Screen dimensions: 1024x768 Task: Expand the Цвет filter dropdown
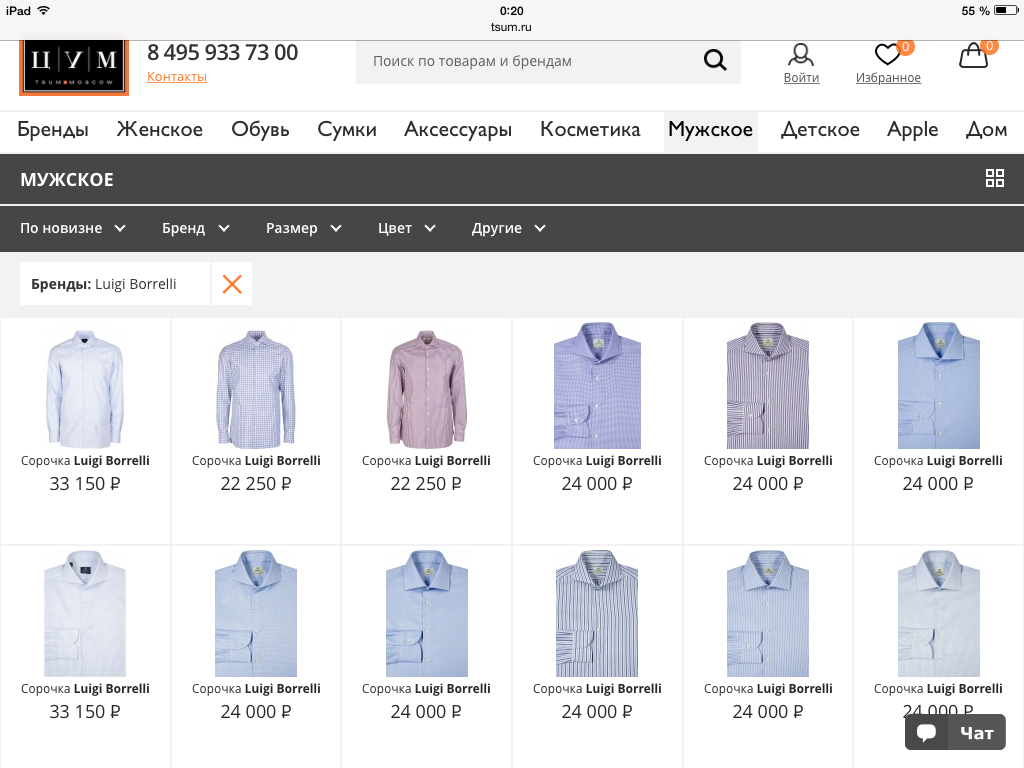pos(406,228)
